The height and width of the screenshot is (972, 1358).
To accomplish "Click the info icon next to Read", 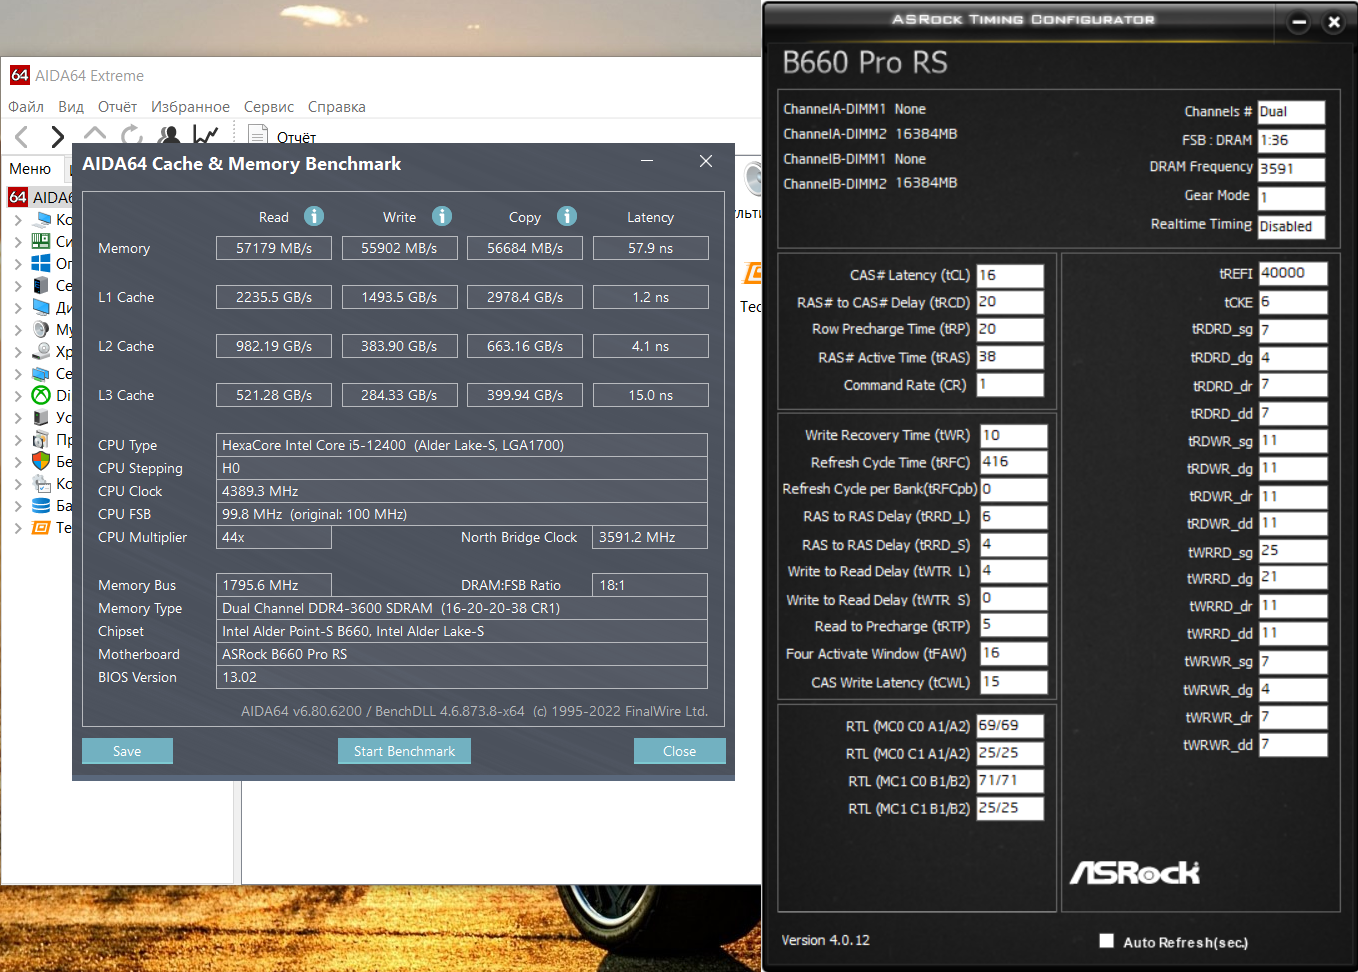I will pyautogui.click(x=314, y=216).
